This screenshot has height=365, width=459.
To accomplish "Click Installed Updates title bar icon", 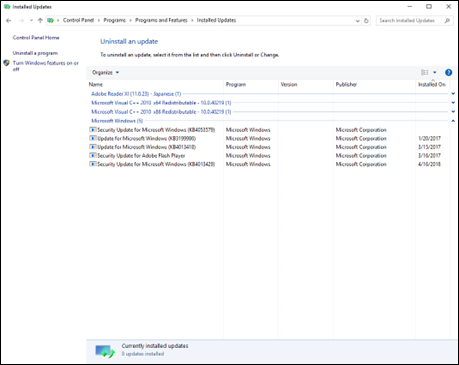I will [7, 7].
